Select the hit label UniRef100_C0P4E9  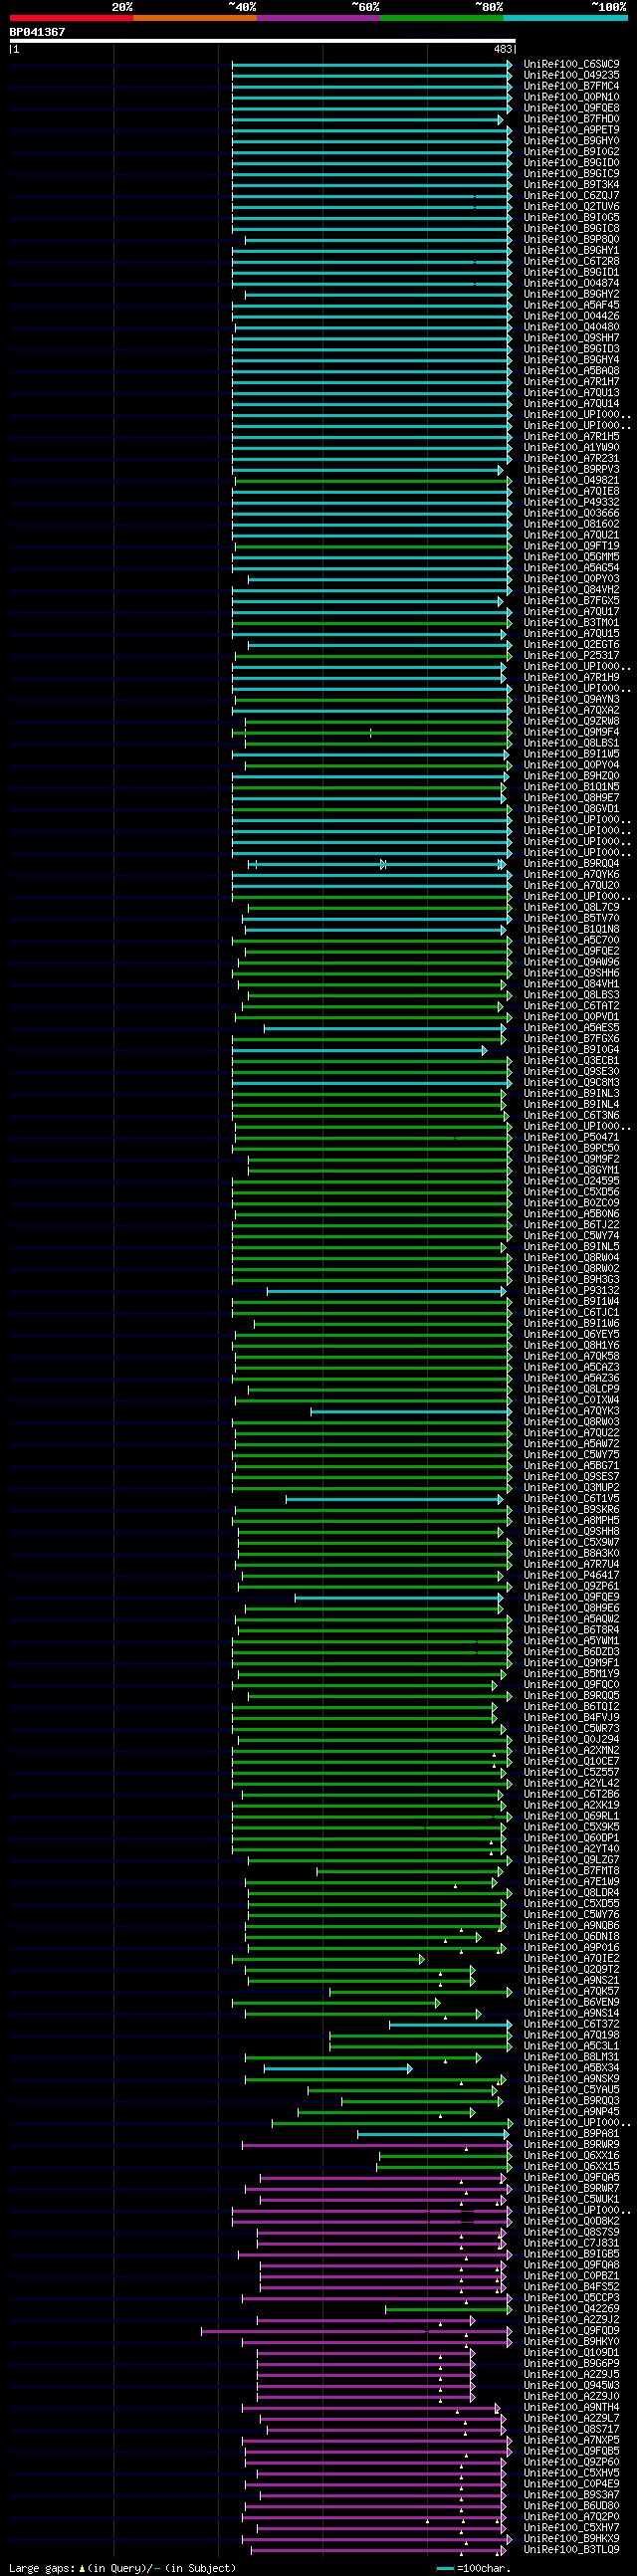[x=571, y=2483]
